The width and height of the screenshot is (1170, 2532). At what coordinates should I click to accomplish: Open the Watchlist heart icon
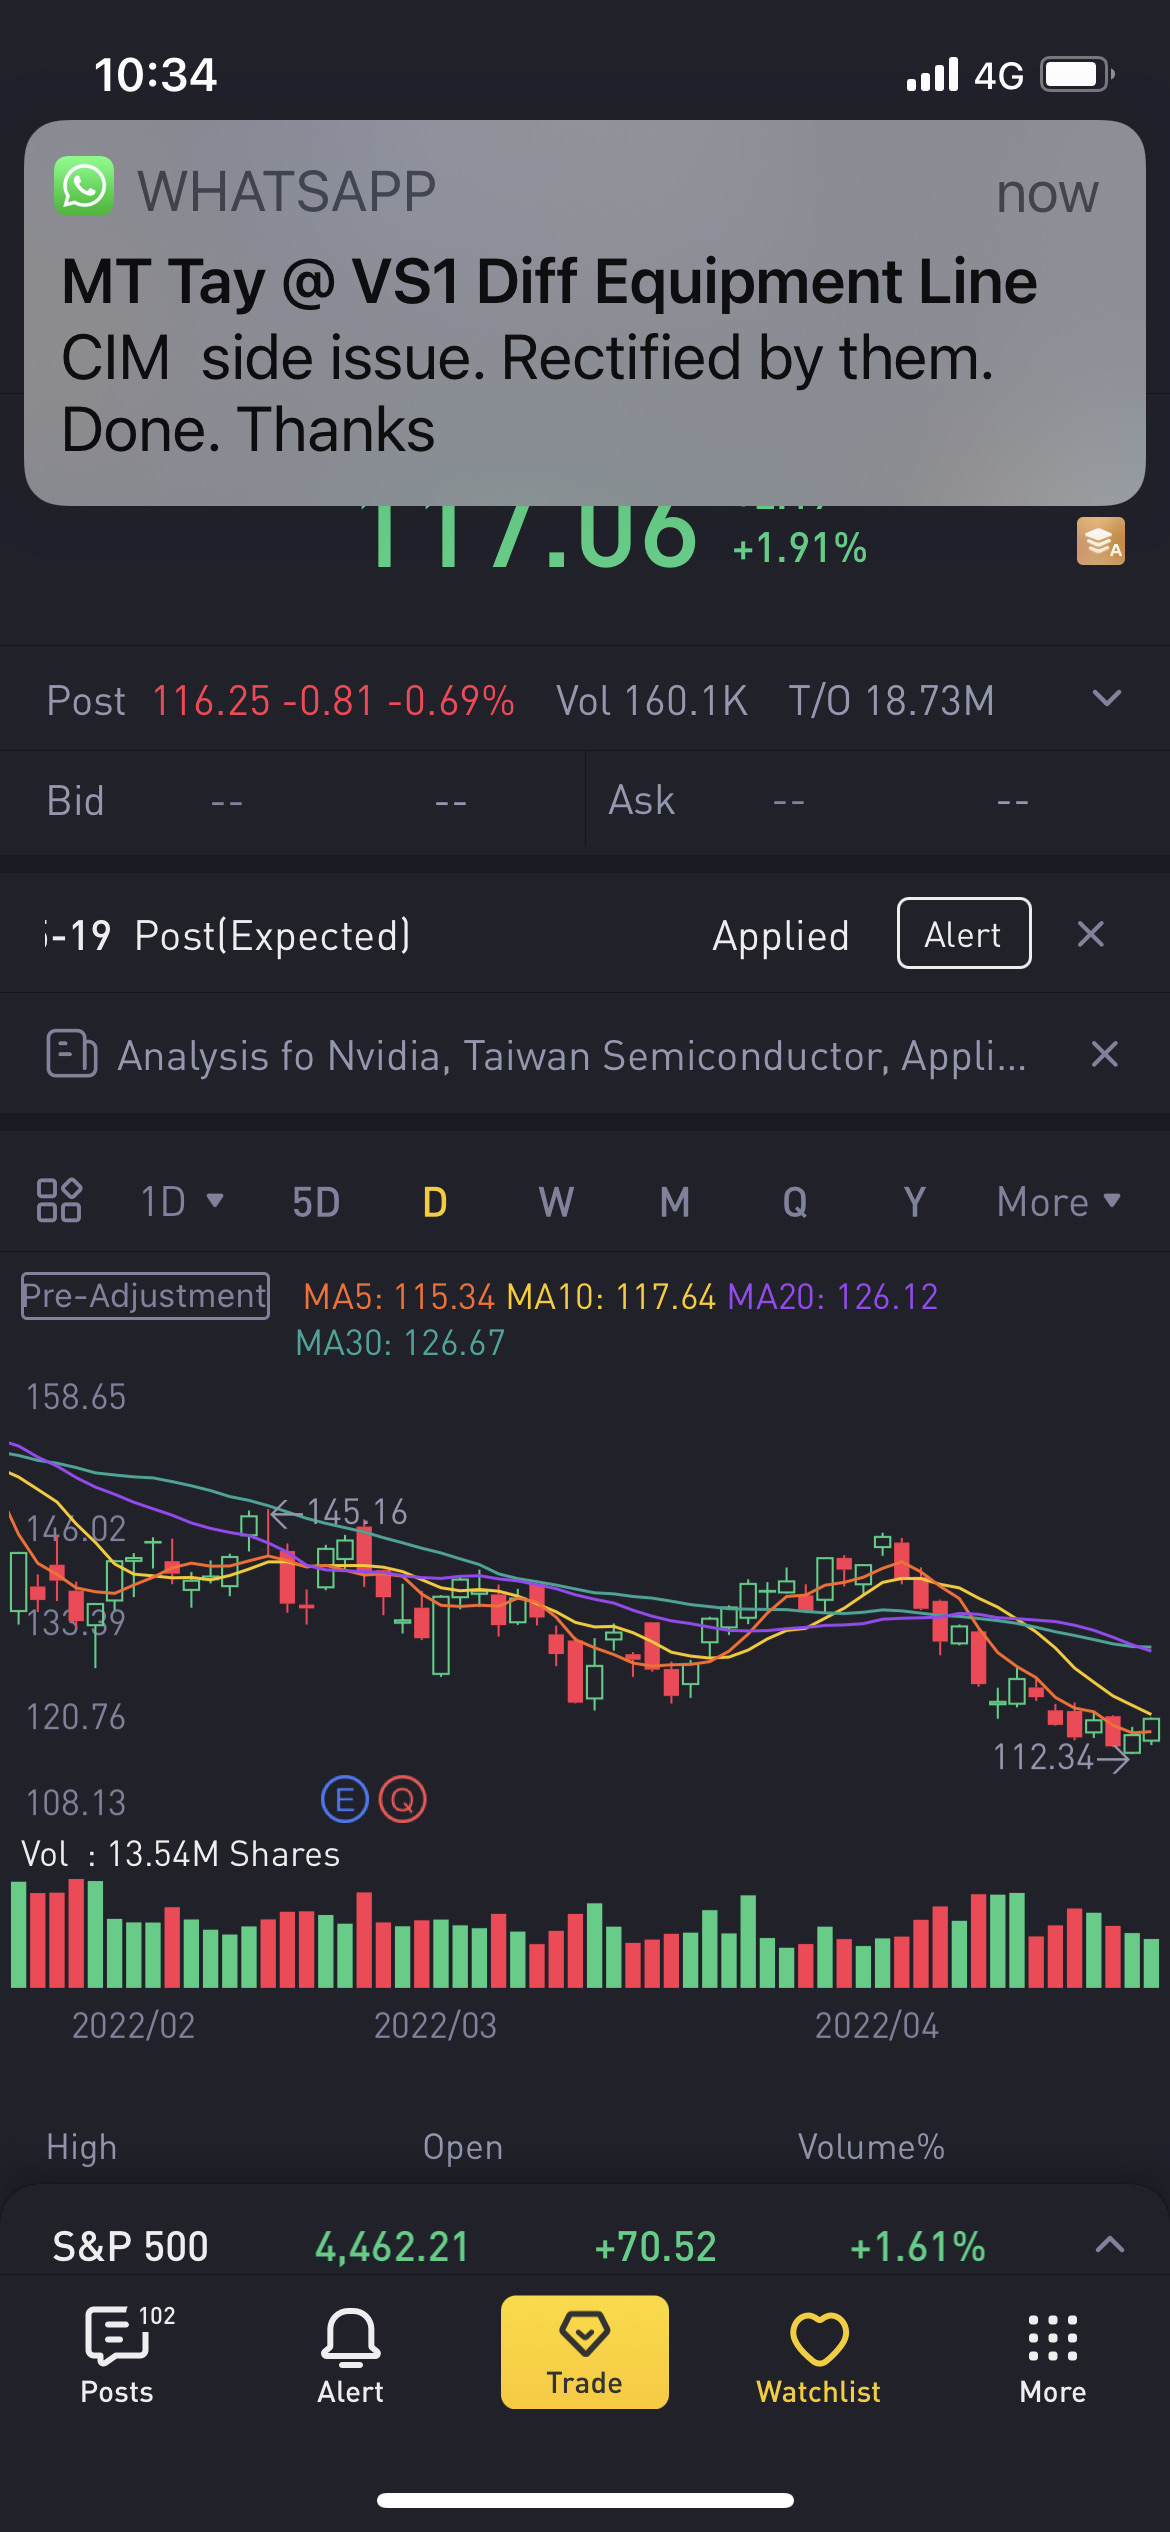coord(818,2354)
